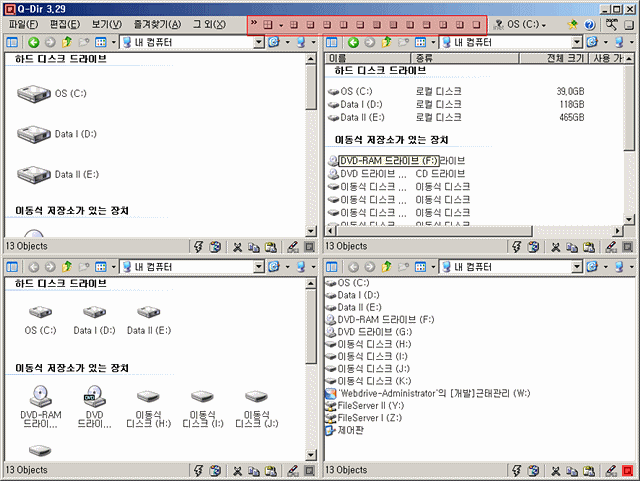Click the Up folder icon in top-right pane
Viewport: 640px width, 481px height.
385,43
